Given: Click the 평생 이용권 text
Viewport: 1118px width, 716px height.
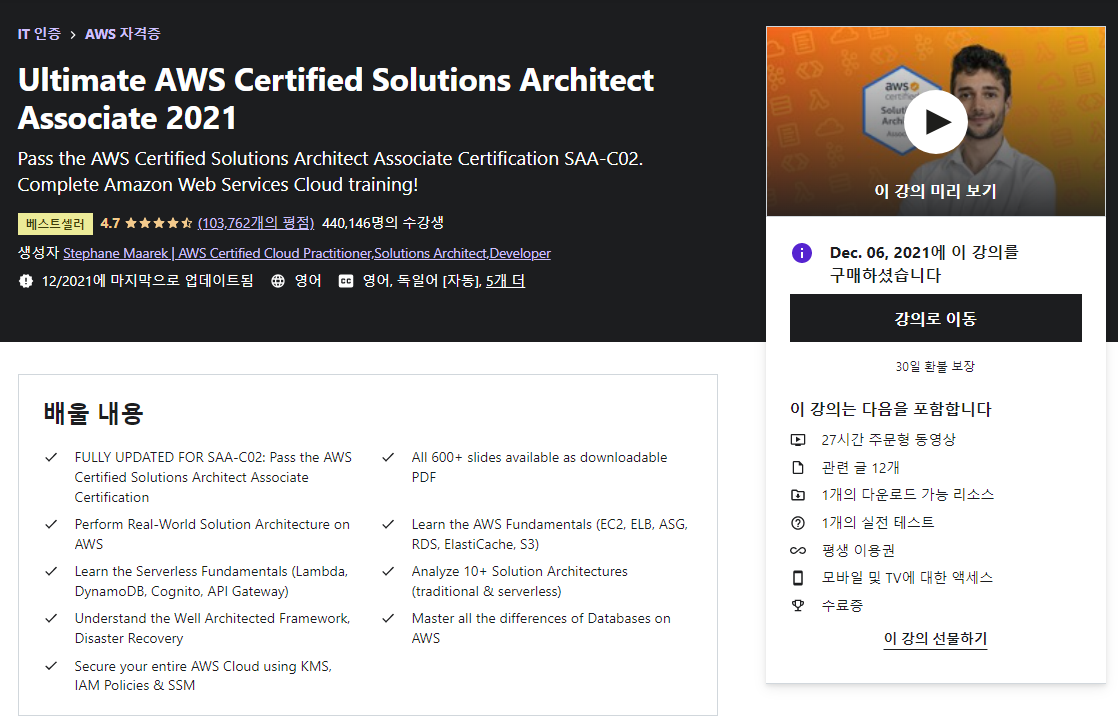Looking at the screenshot, I should coord(858,551).
